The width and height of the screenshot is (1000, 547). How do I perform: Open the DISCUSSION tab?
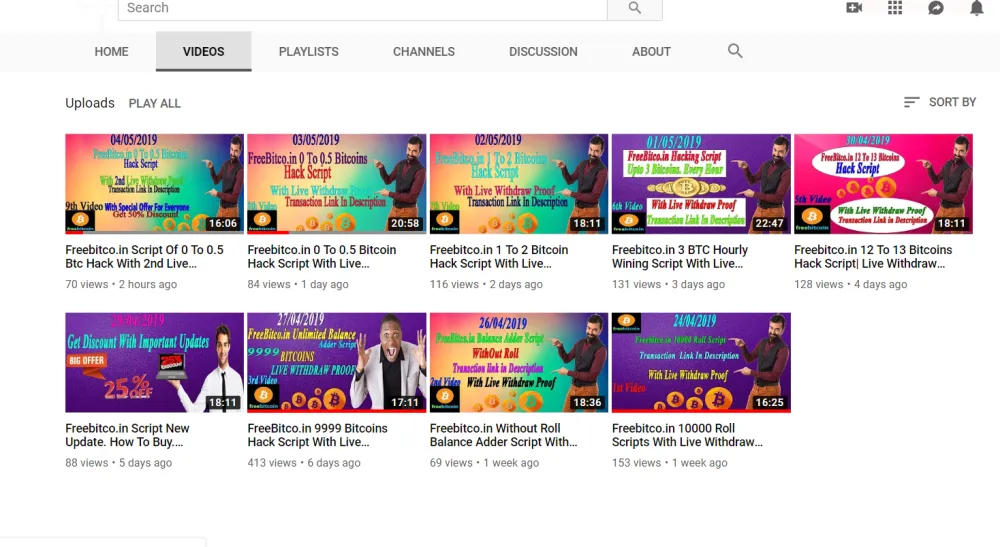click(x=543, y=52)
